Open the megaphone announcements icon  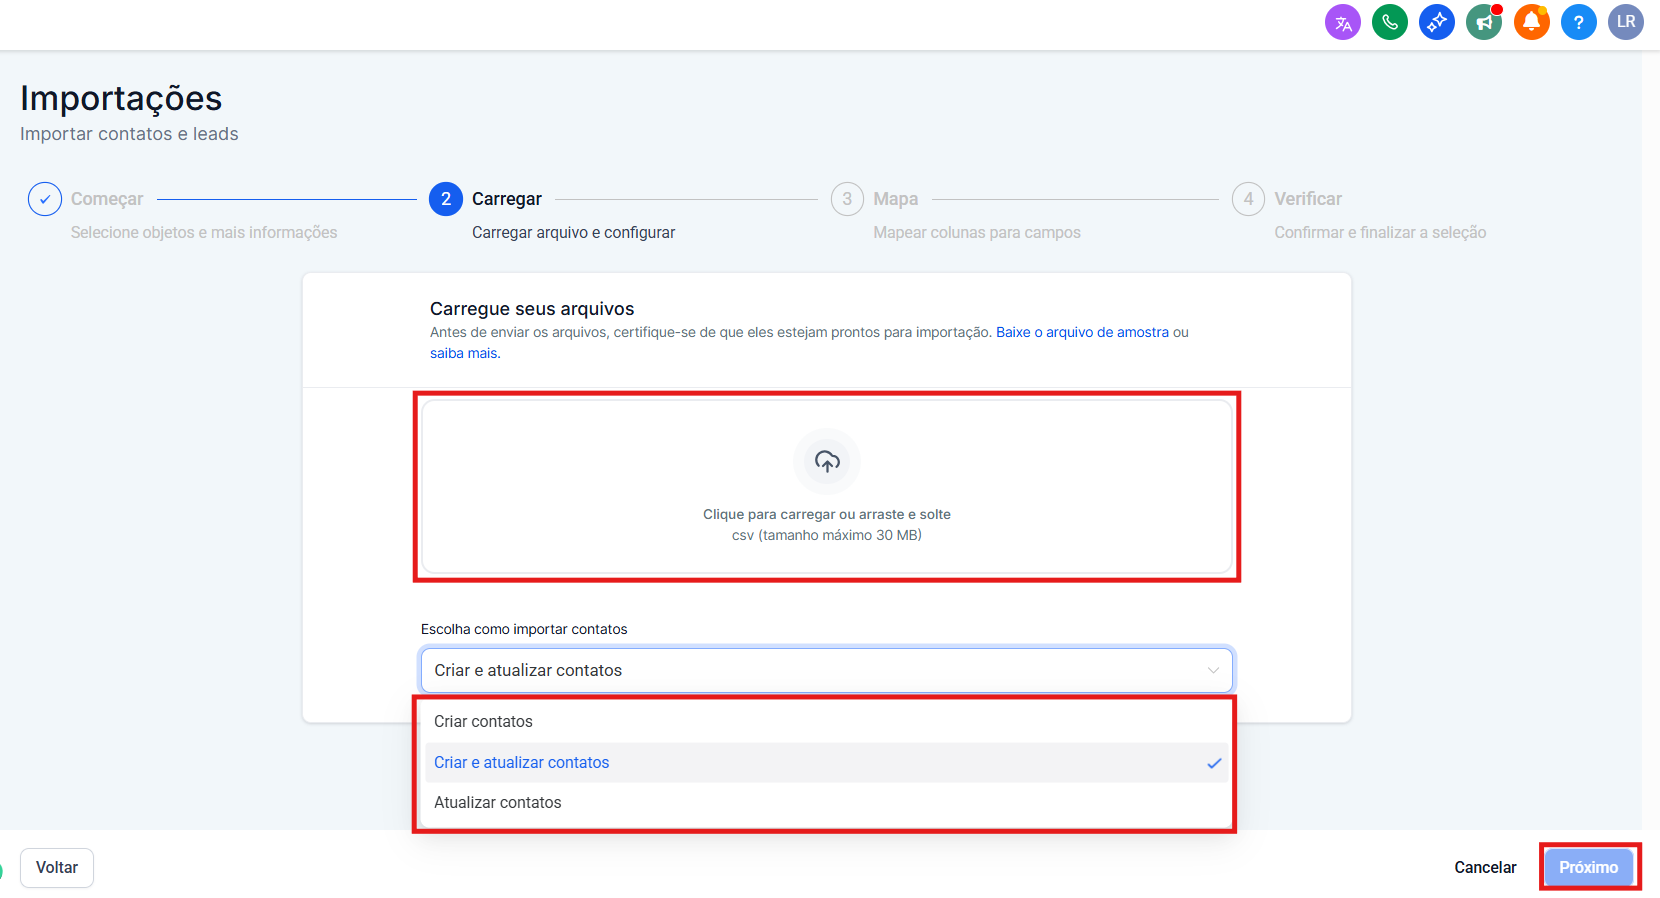tap(1484, 22)
